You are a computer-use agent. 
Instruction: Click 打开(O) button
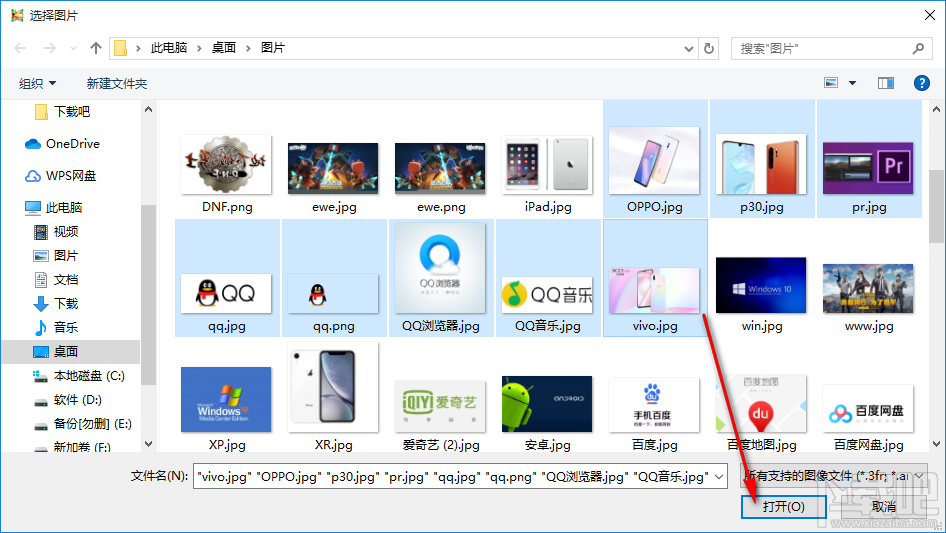point(783,506)
